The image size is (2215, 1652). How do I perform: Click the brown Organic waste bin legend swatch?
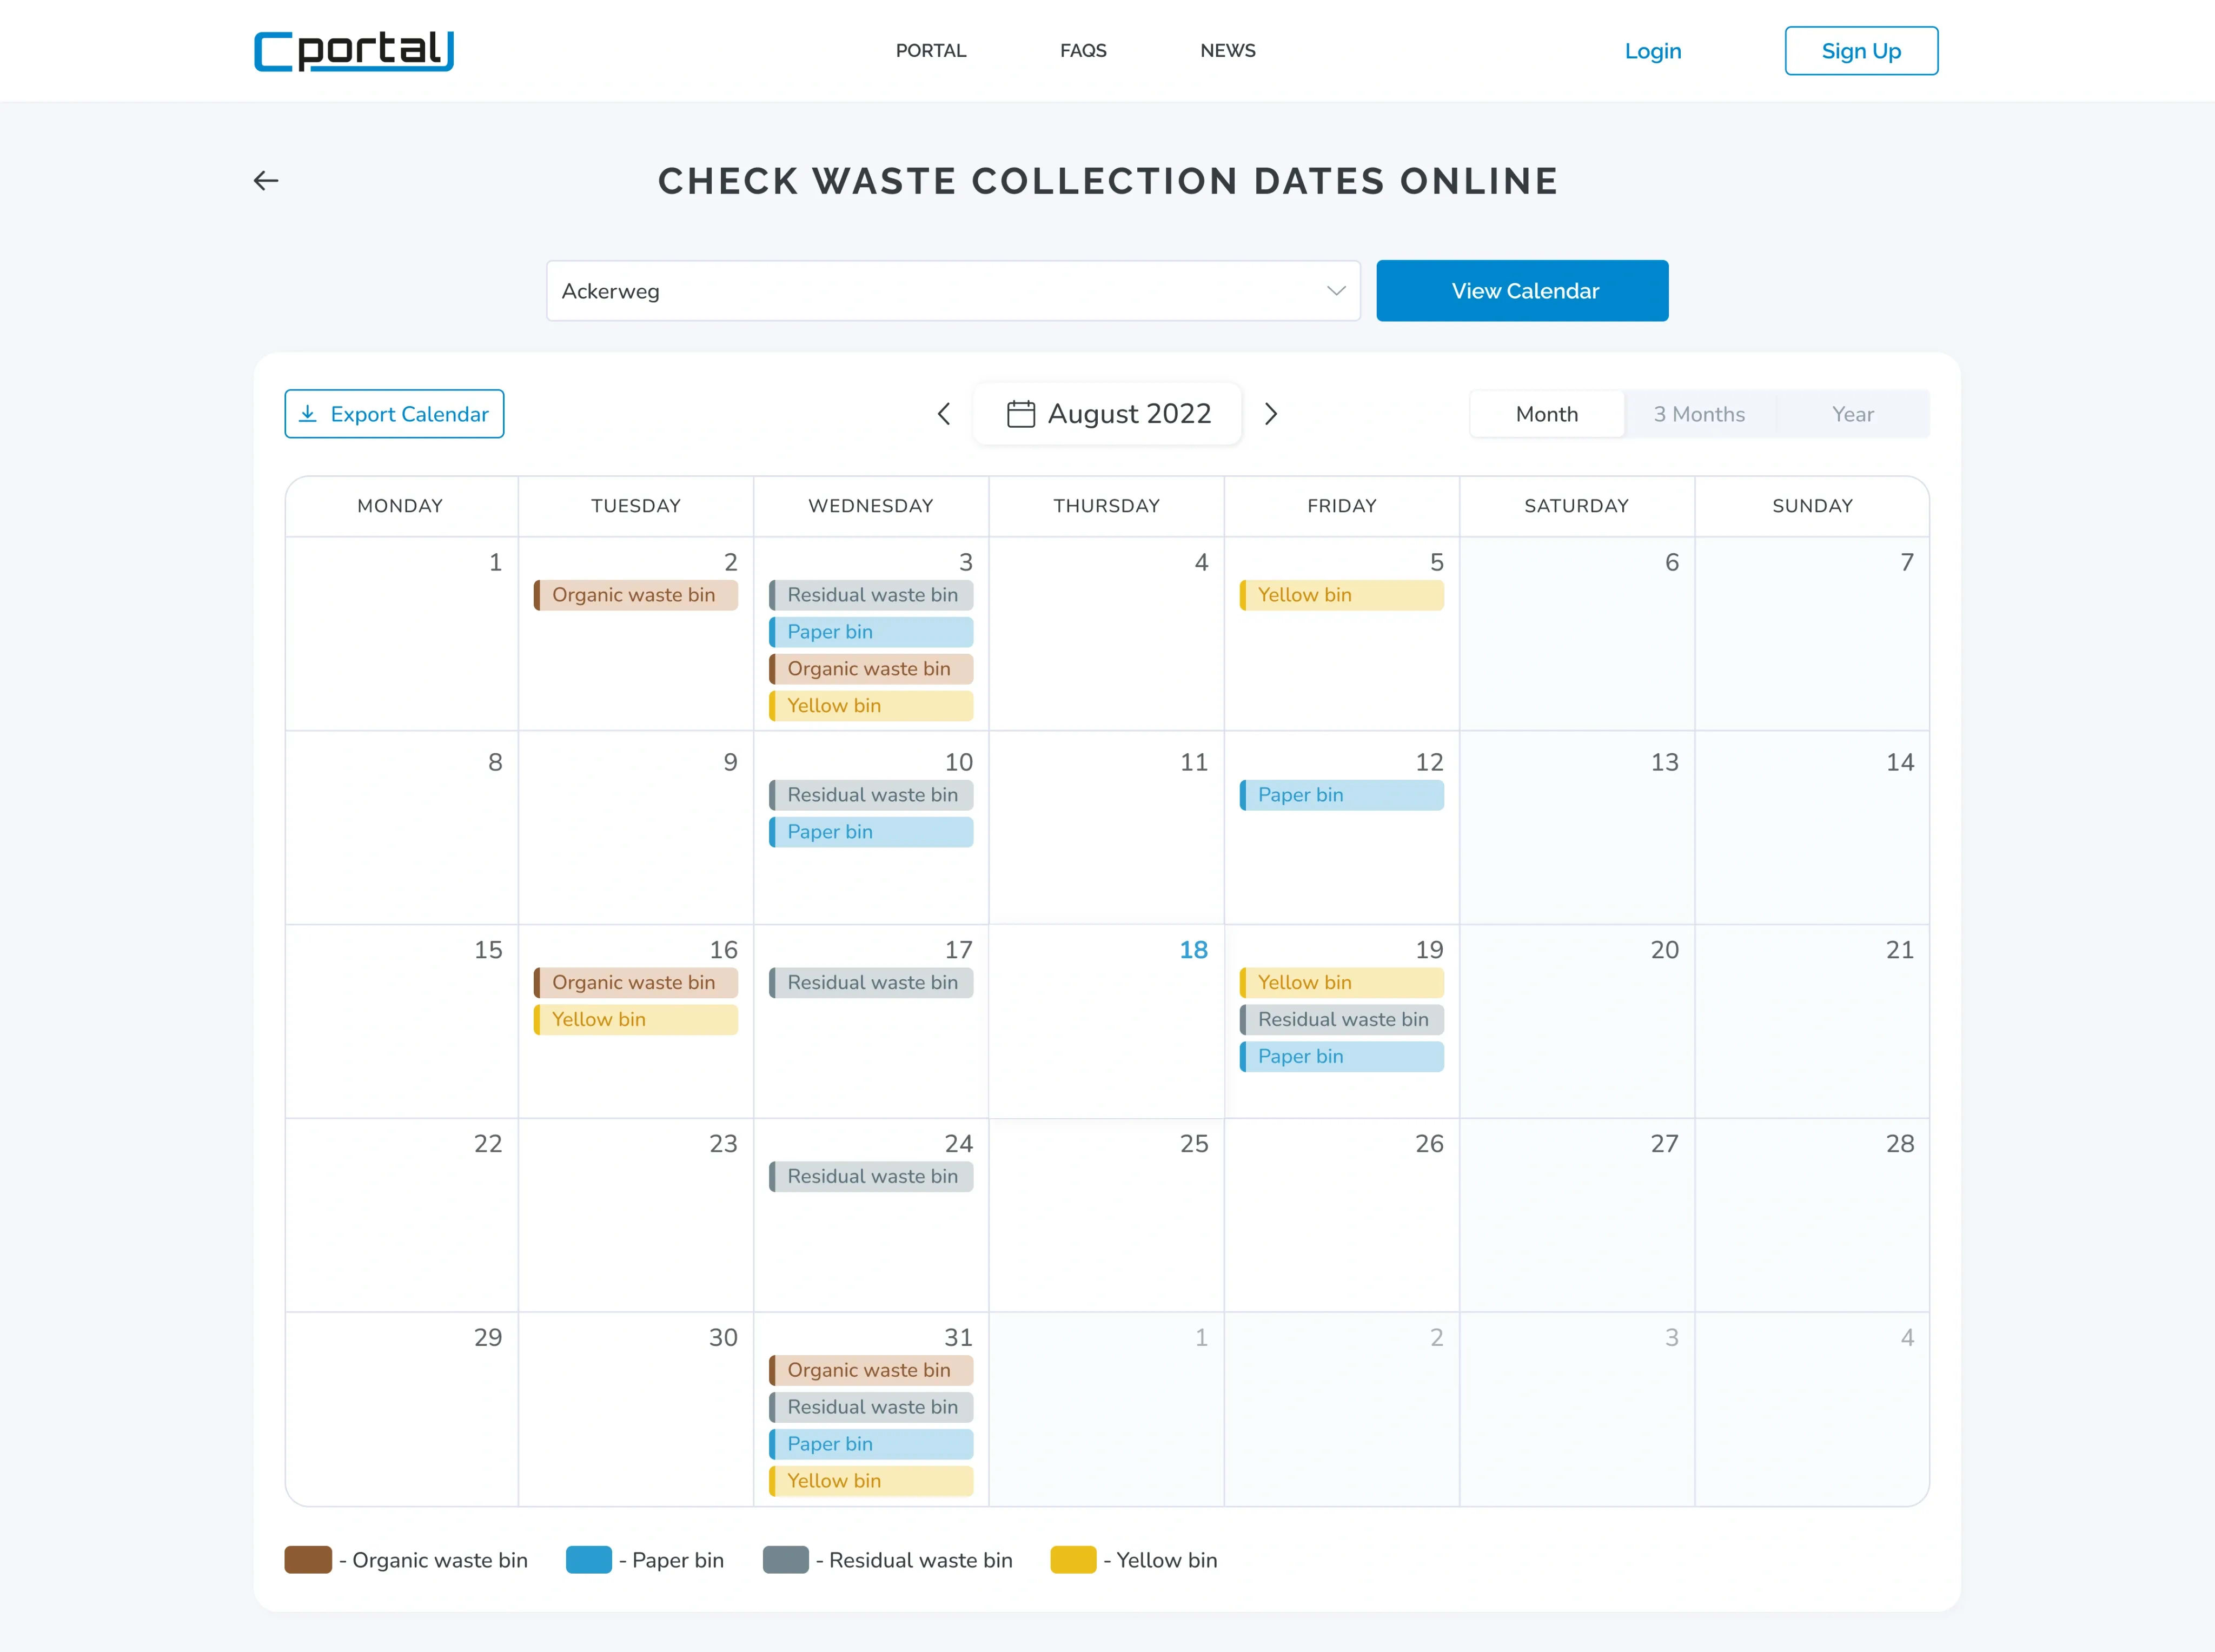[308, 1560]
